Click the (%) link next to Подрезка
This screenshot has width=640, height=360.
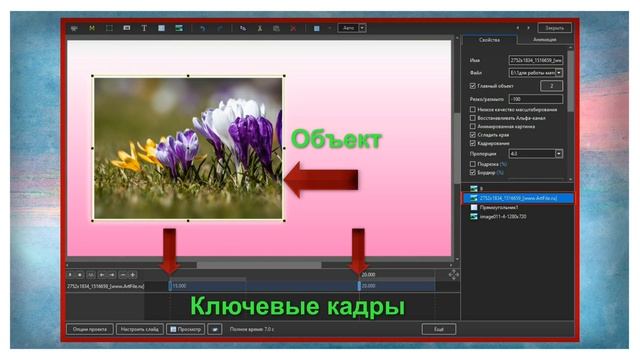pos(503,164)
